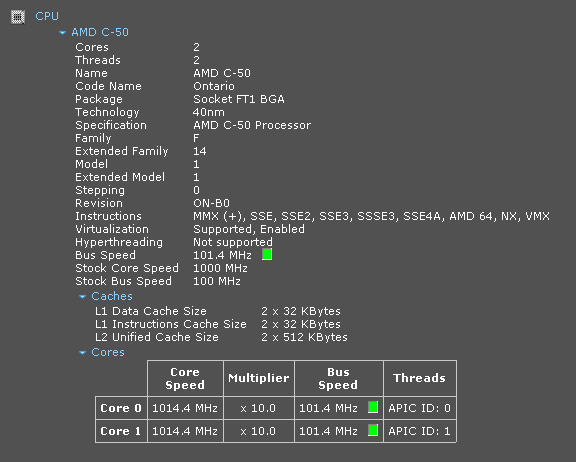This screenshot has height=462, width=576.
Task: Select the Revision value ON-B0
Action: [x=212, y=203]
